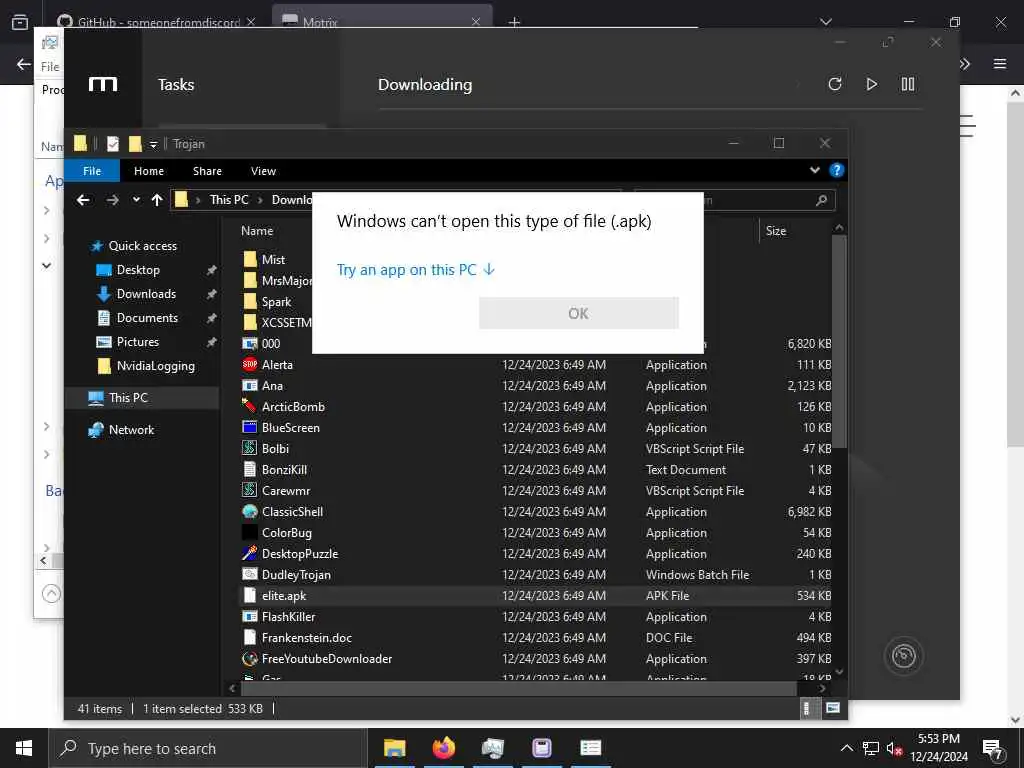Image resolution: width=1024 pixels, height=768 pixels.
Task: Go forward in Explorer navigation
Action: [112, 200]
